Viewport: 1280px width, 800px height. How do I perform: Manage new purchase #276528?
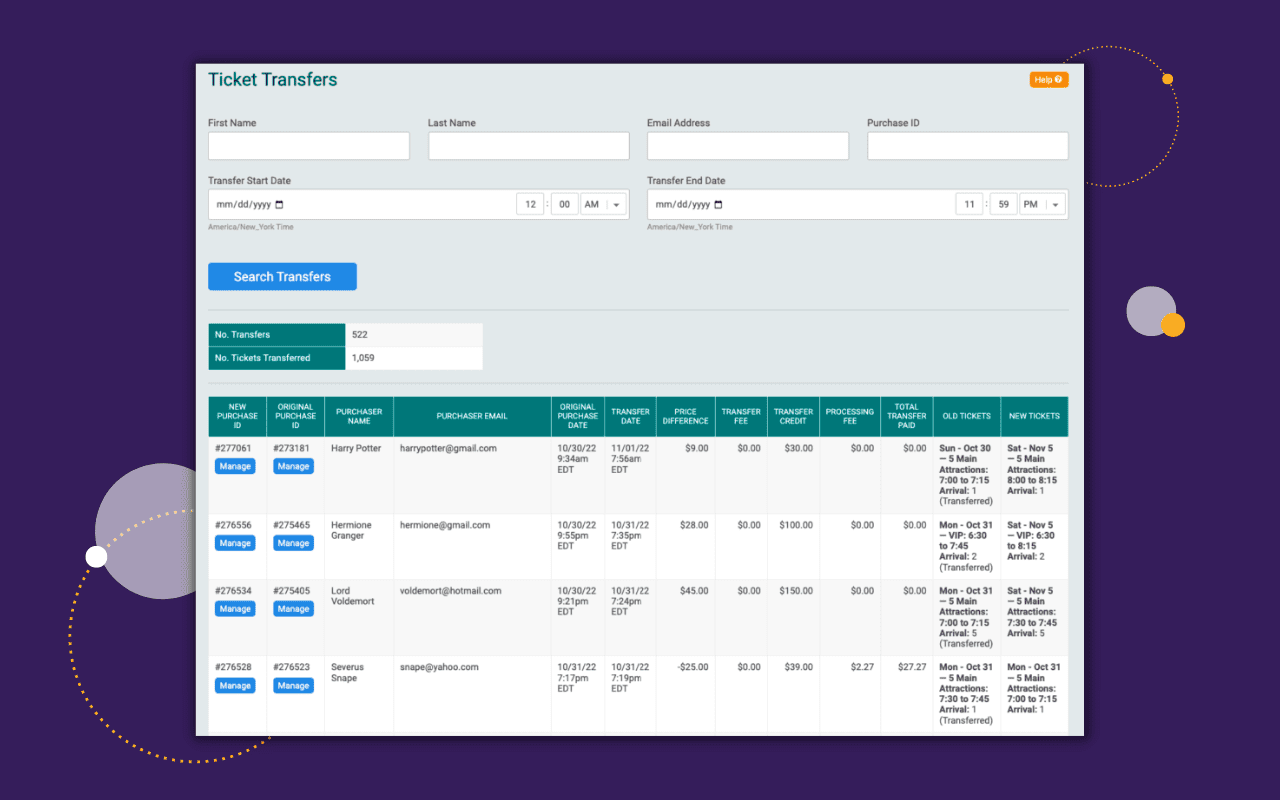(x=235, y=686)
